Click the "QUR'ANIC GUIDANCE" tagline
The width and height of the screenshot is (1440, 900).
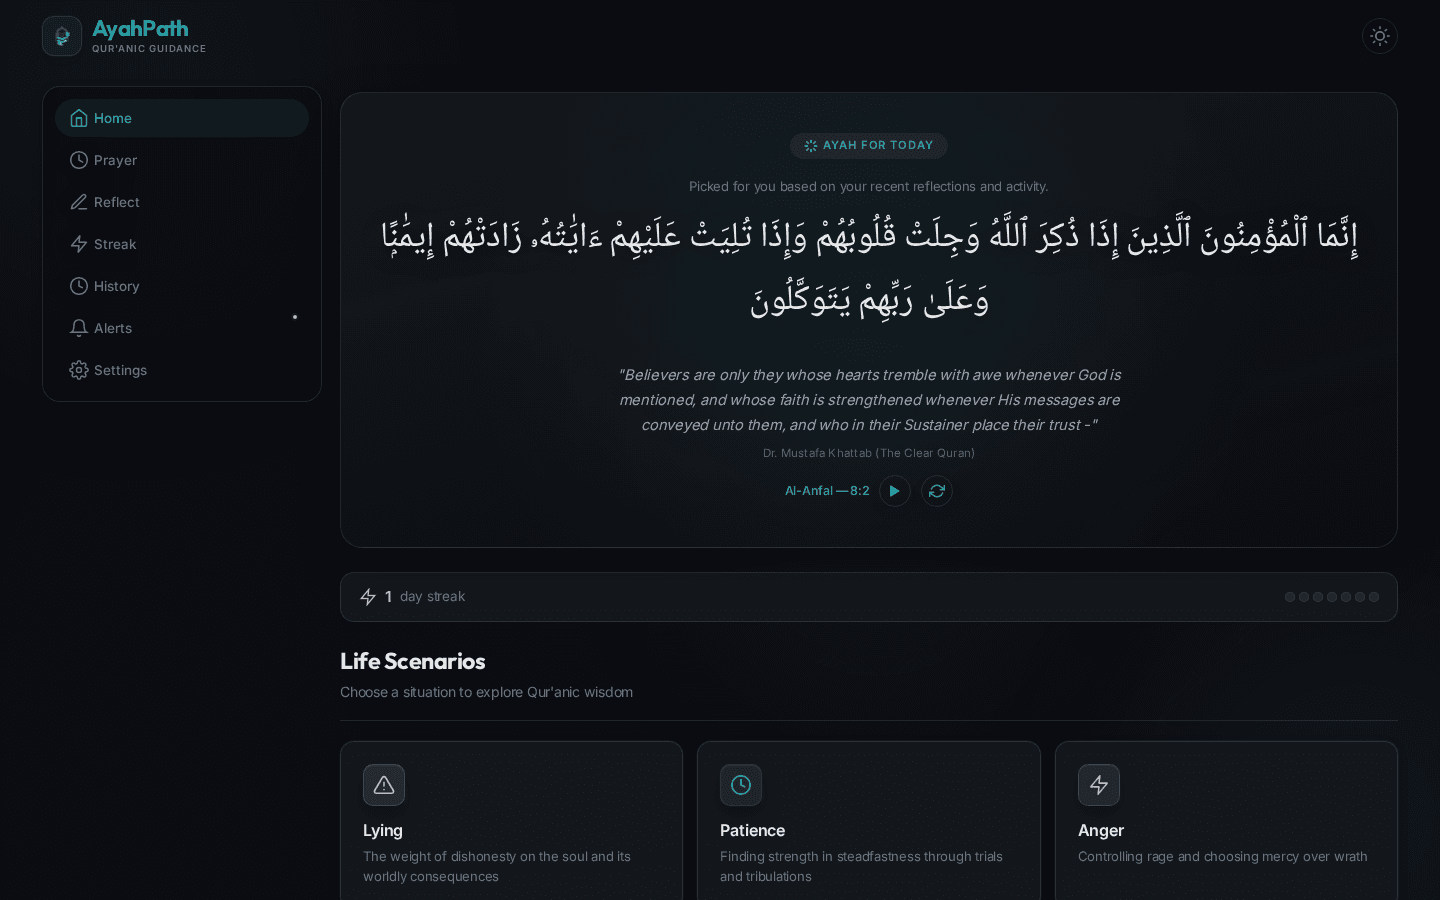(149, 49)
